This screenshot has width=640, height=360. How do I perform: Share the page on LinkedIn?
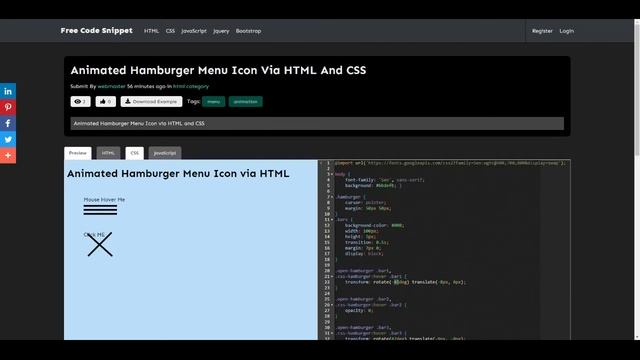(8, 91)
